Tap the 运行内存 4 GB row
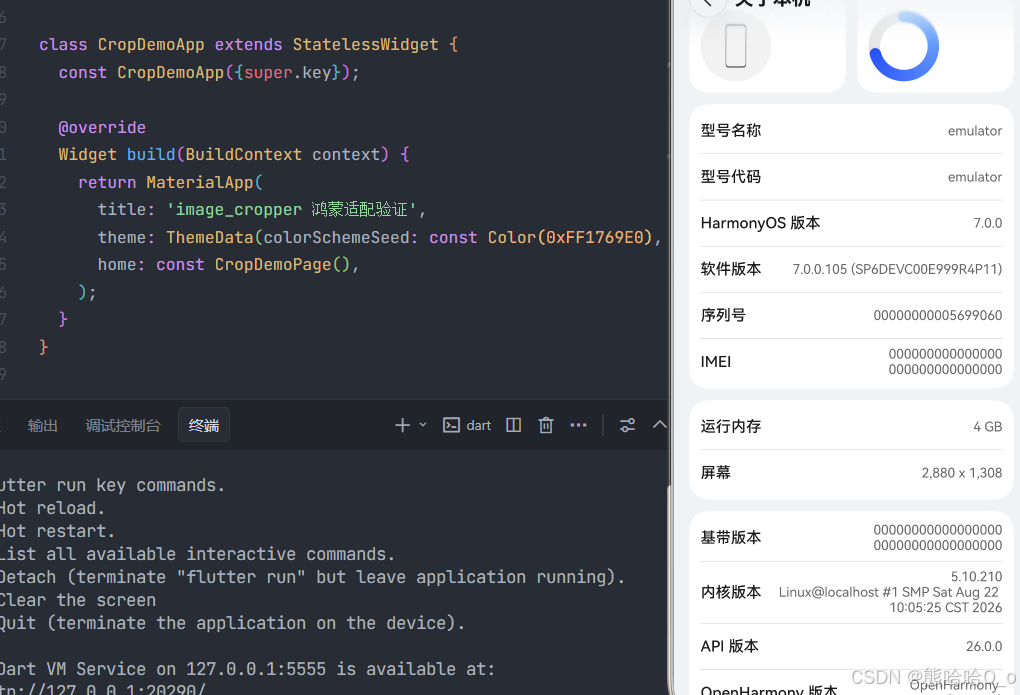The height and width of the screenshot is (695, 1020). pos(851,427)
